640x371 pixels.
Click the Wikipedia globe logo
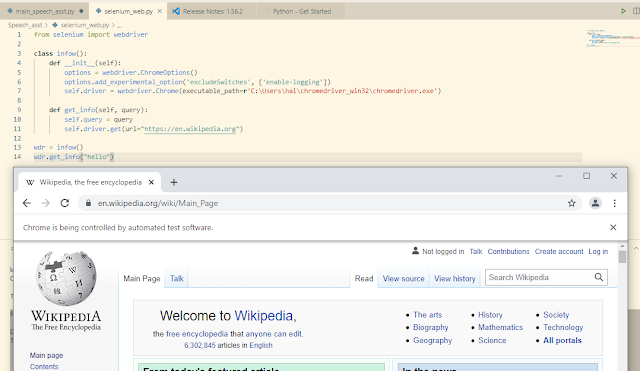tap(66, 279)
